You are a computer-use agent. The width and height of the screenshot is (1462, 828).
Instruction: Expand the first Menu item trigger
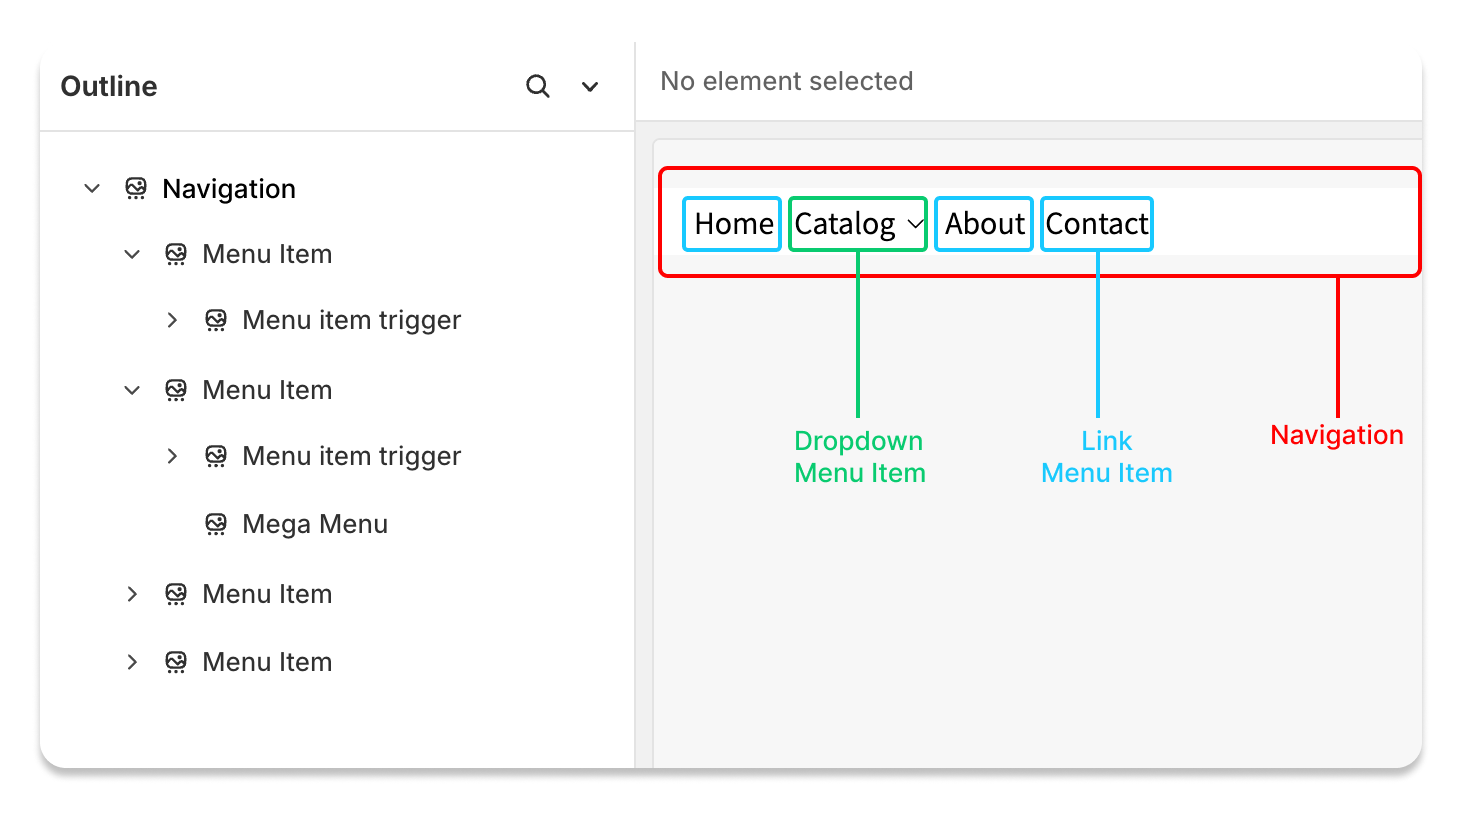(x=172, y=320)
